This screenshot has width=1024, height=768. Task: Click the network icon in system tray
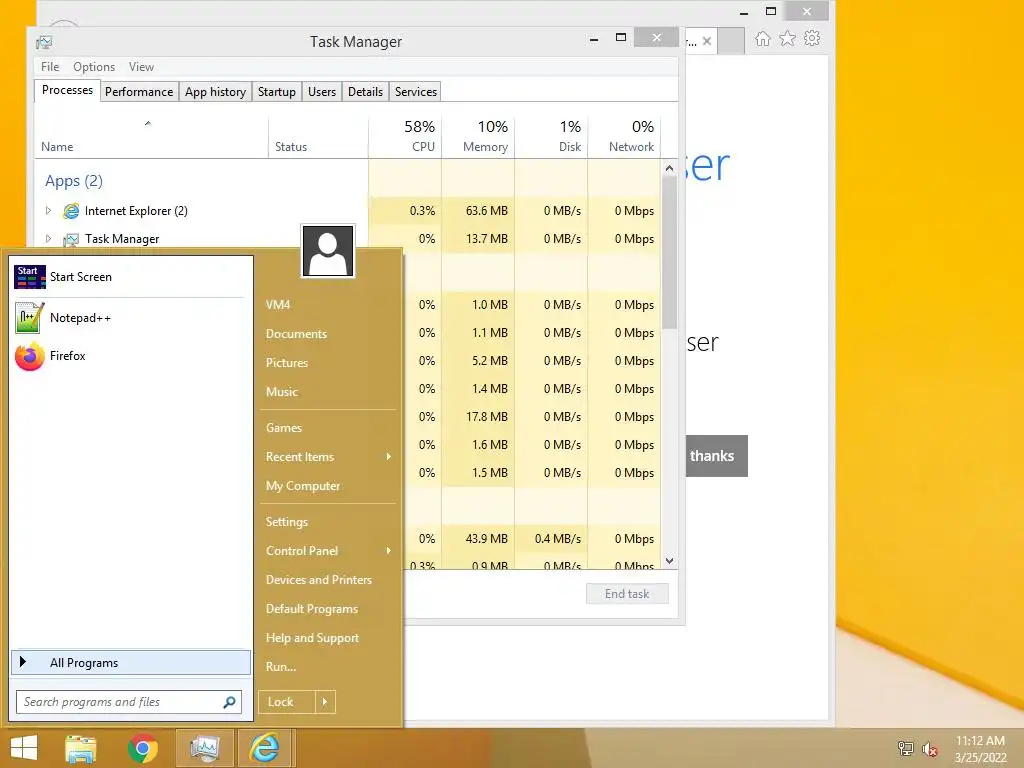click(x=905, y=748)
